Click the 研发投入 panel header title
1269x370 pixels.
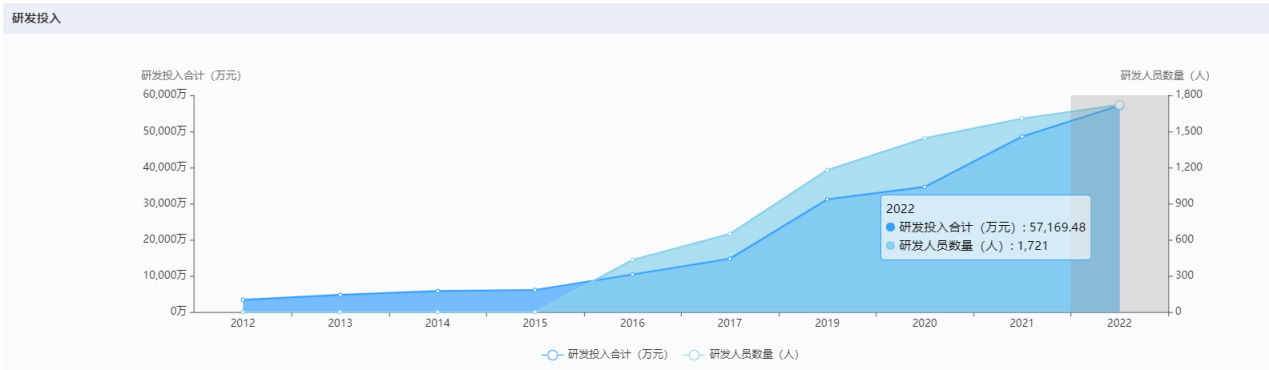(36, 18)
